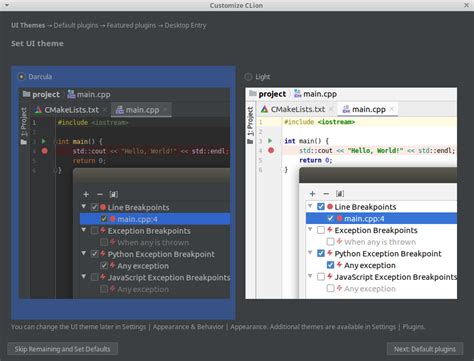Click 'return 0;' code line in Darcula preview

click(89, 161)
